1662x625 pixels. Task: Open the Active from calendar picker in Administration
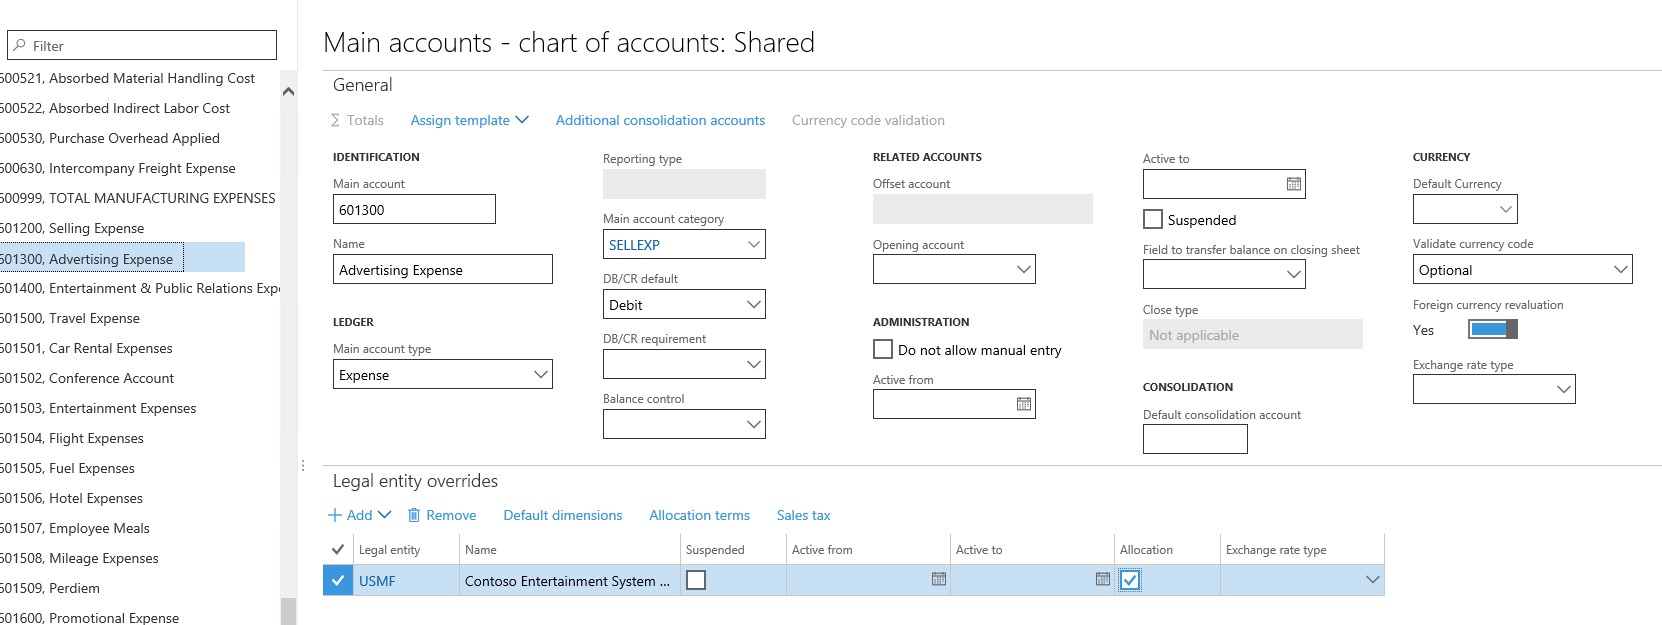(x=1023, y=404)
